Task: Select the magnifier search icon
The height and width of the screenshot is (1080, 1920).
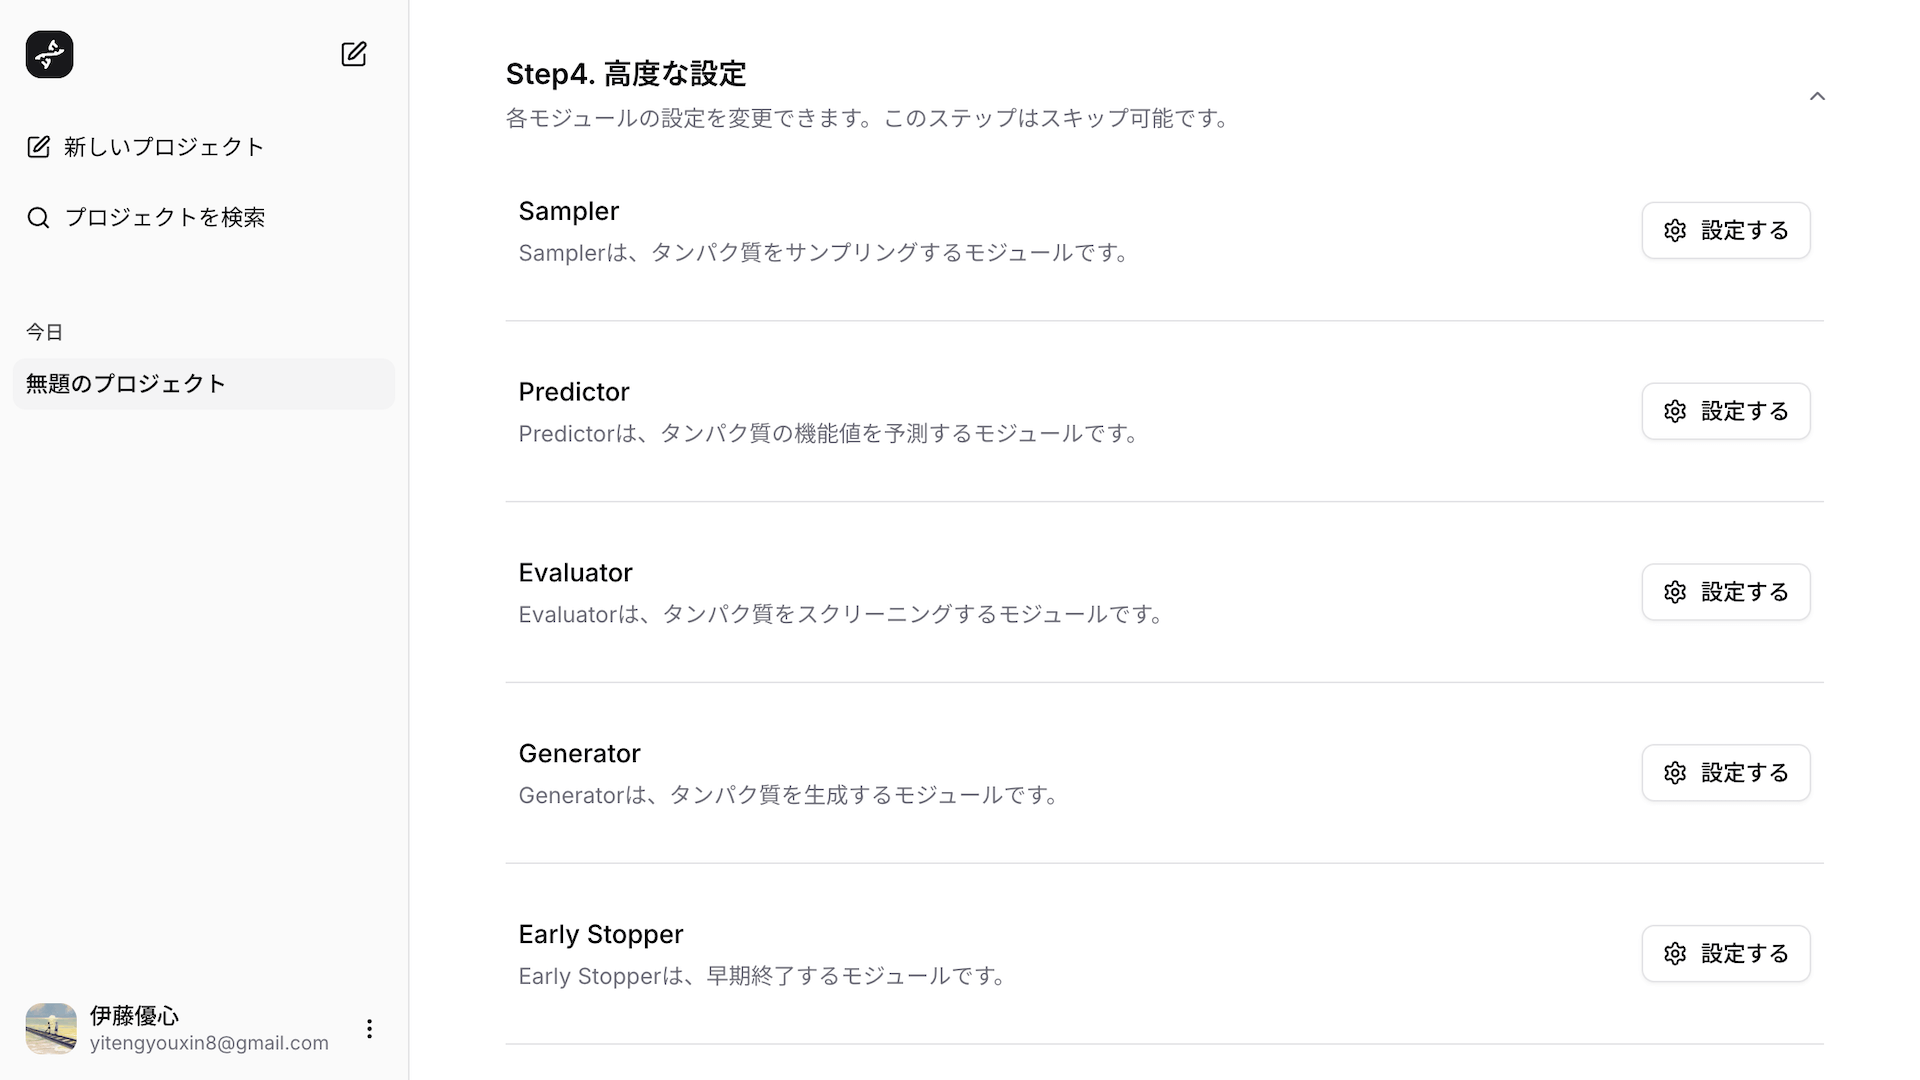Action: pos(38,216)
